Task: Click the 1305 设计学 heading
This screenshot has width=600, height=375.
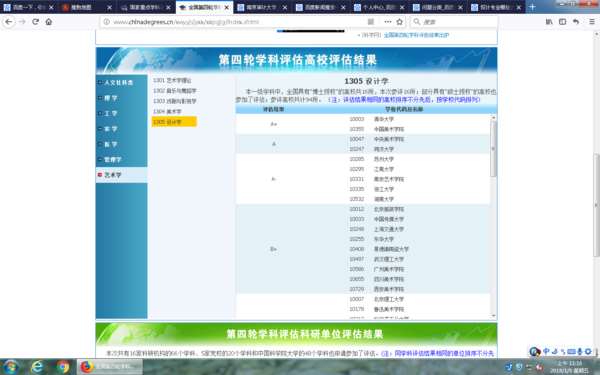Action: [366, 81]
